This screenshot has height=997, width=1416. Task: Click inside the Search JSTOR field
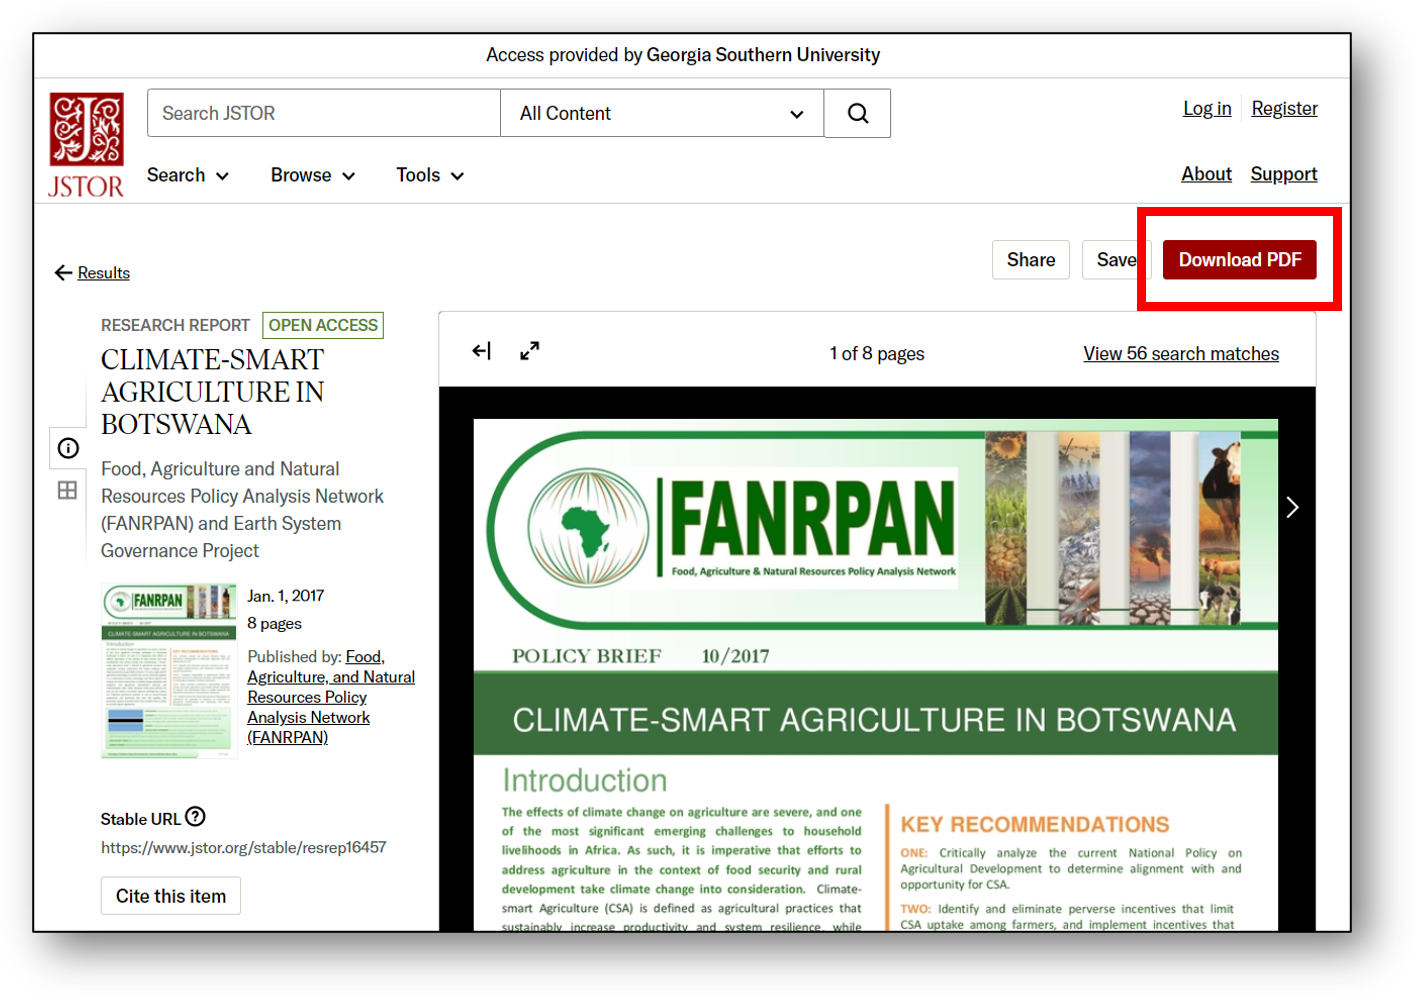click(x=324, y=113)
